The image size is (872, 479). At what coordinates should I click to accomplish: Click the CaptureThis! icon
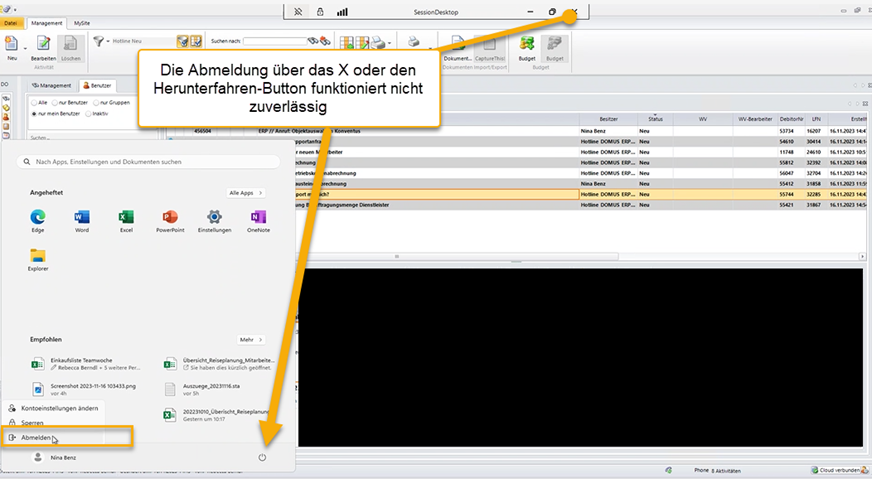[489, 43]
